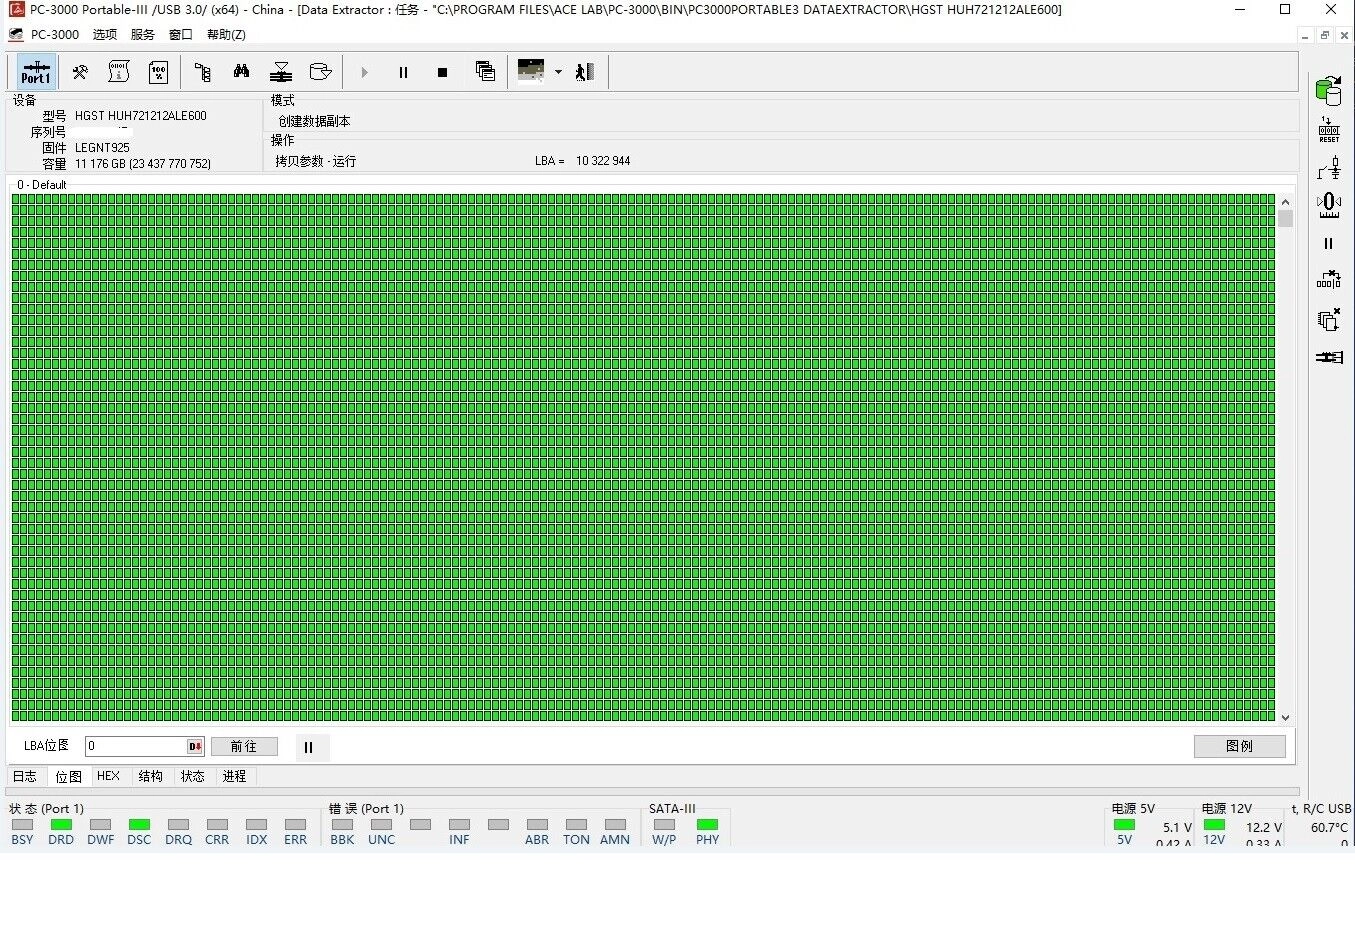The width and height of the screenshot is (1355, 929).
Task: Switch to the 日志 tab
Action: [25, 776]
